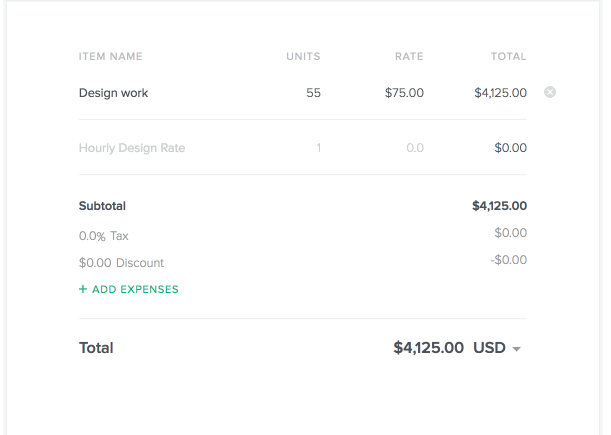Edit the $0.00 discount amount

(x=95, y=263)
